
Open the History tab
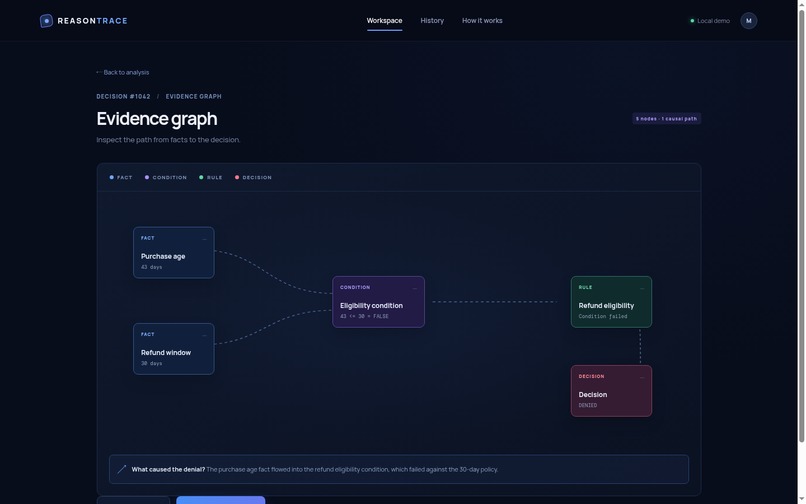click(432, 21)
